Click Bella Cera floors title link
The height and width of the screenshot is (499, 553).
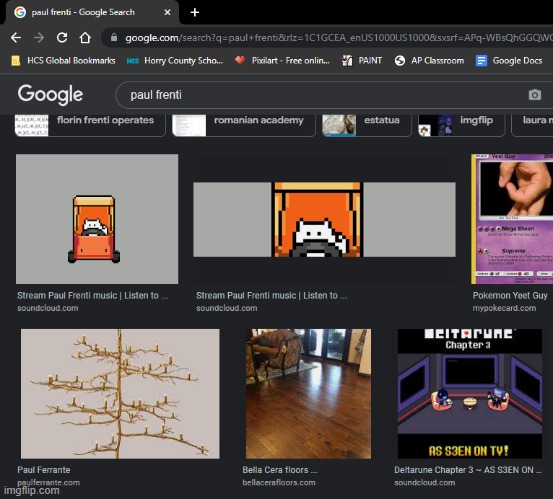(x=280, y=470)
